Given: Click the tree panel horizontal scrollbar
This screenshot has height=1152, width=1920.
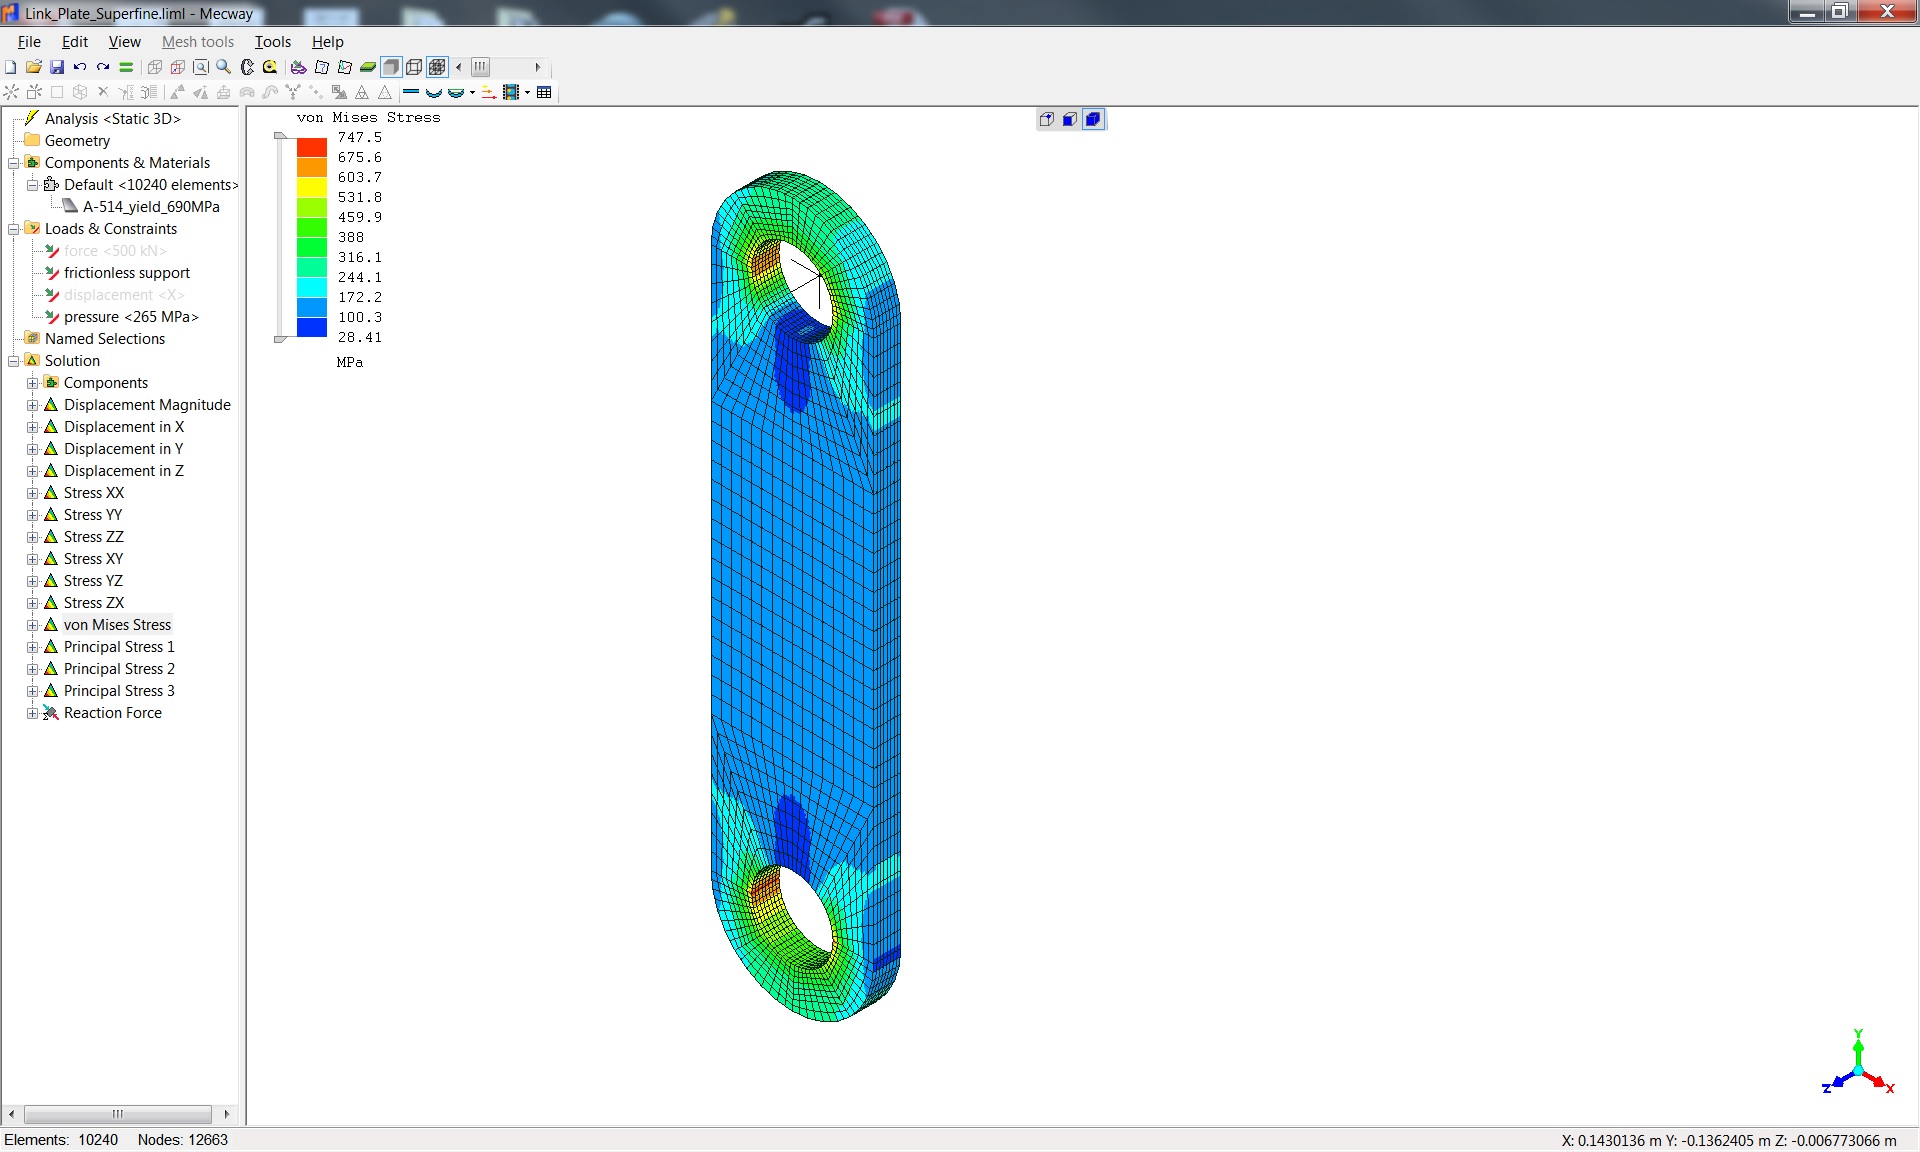Looking at the screenshot, I should 118,1114.
